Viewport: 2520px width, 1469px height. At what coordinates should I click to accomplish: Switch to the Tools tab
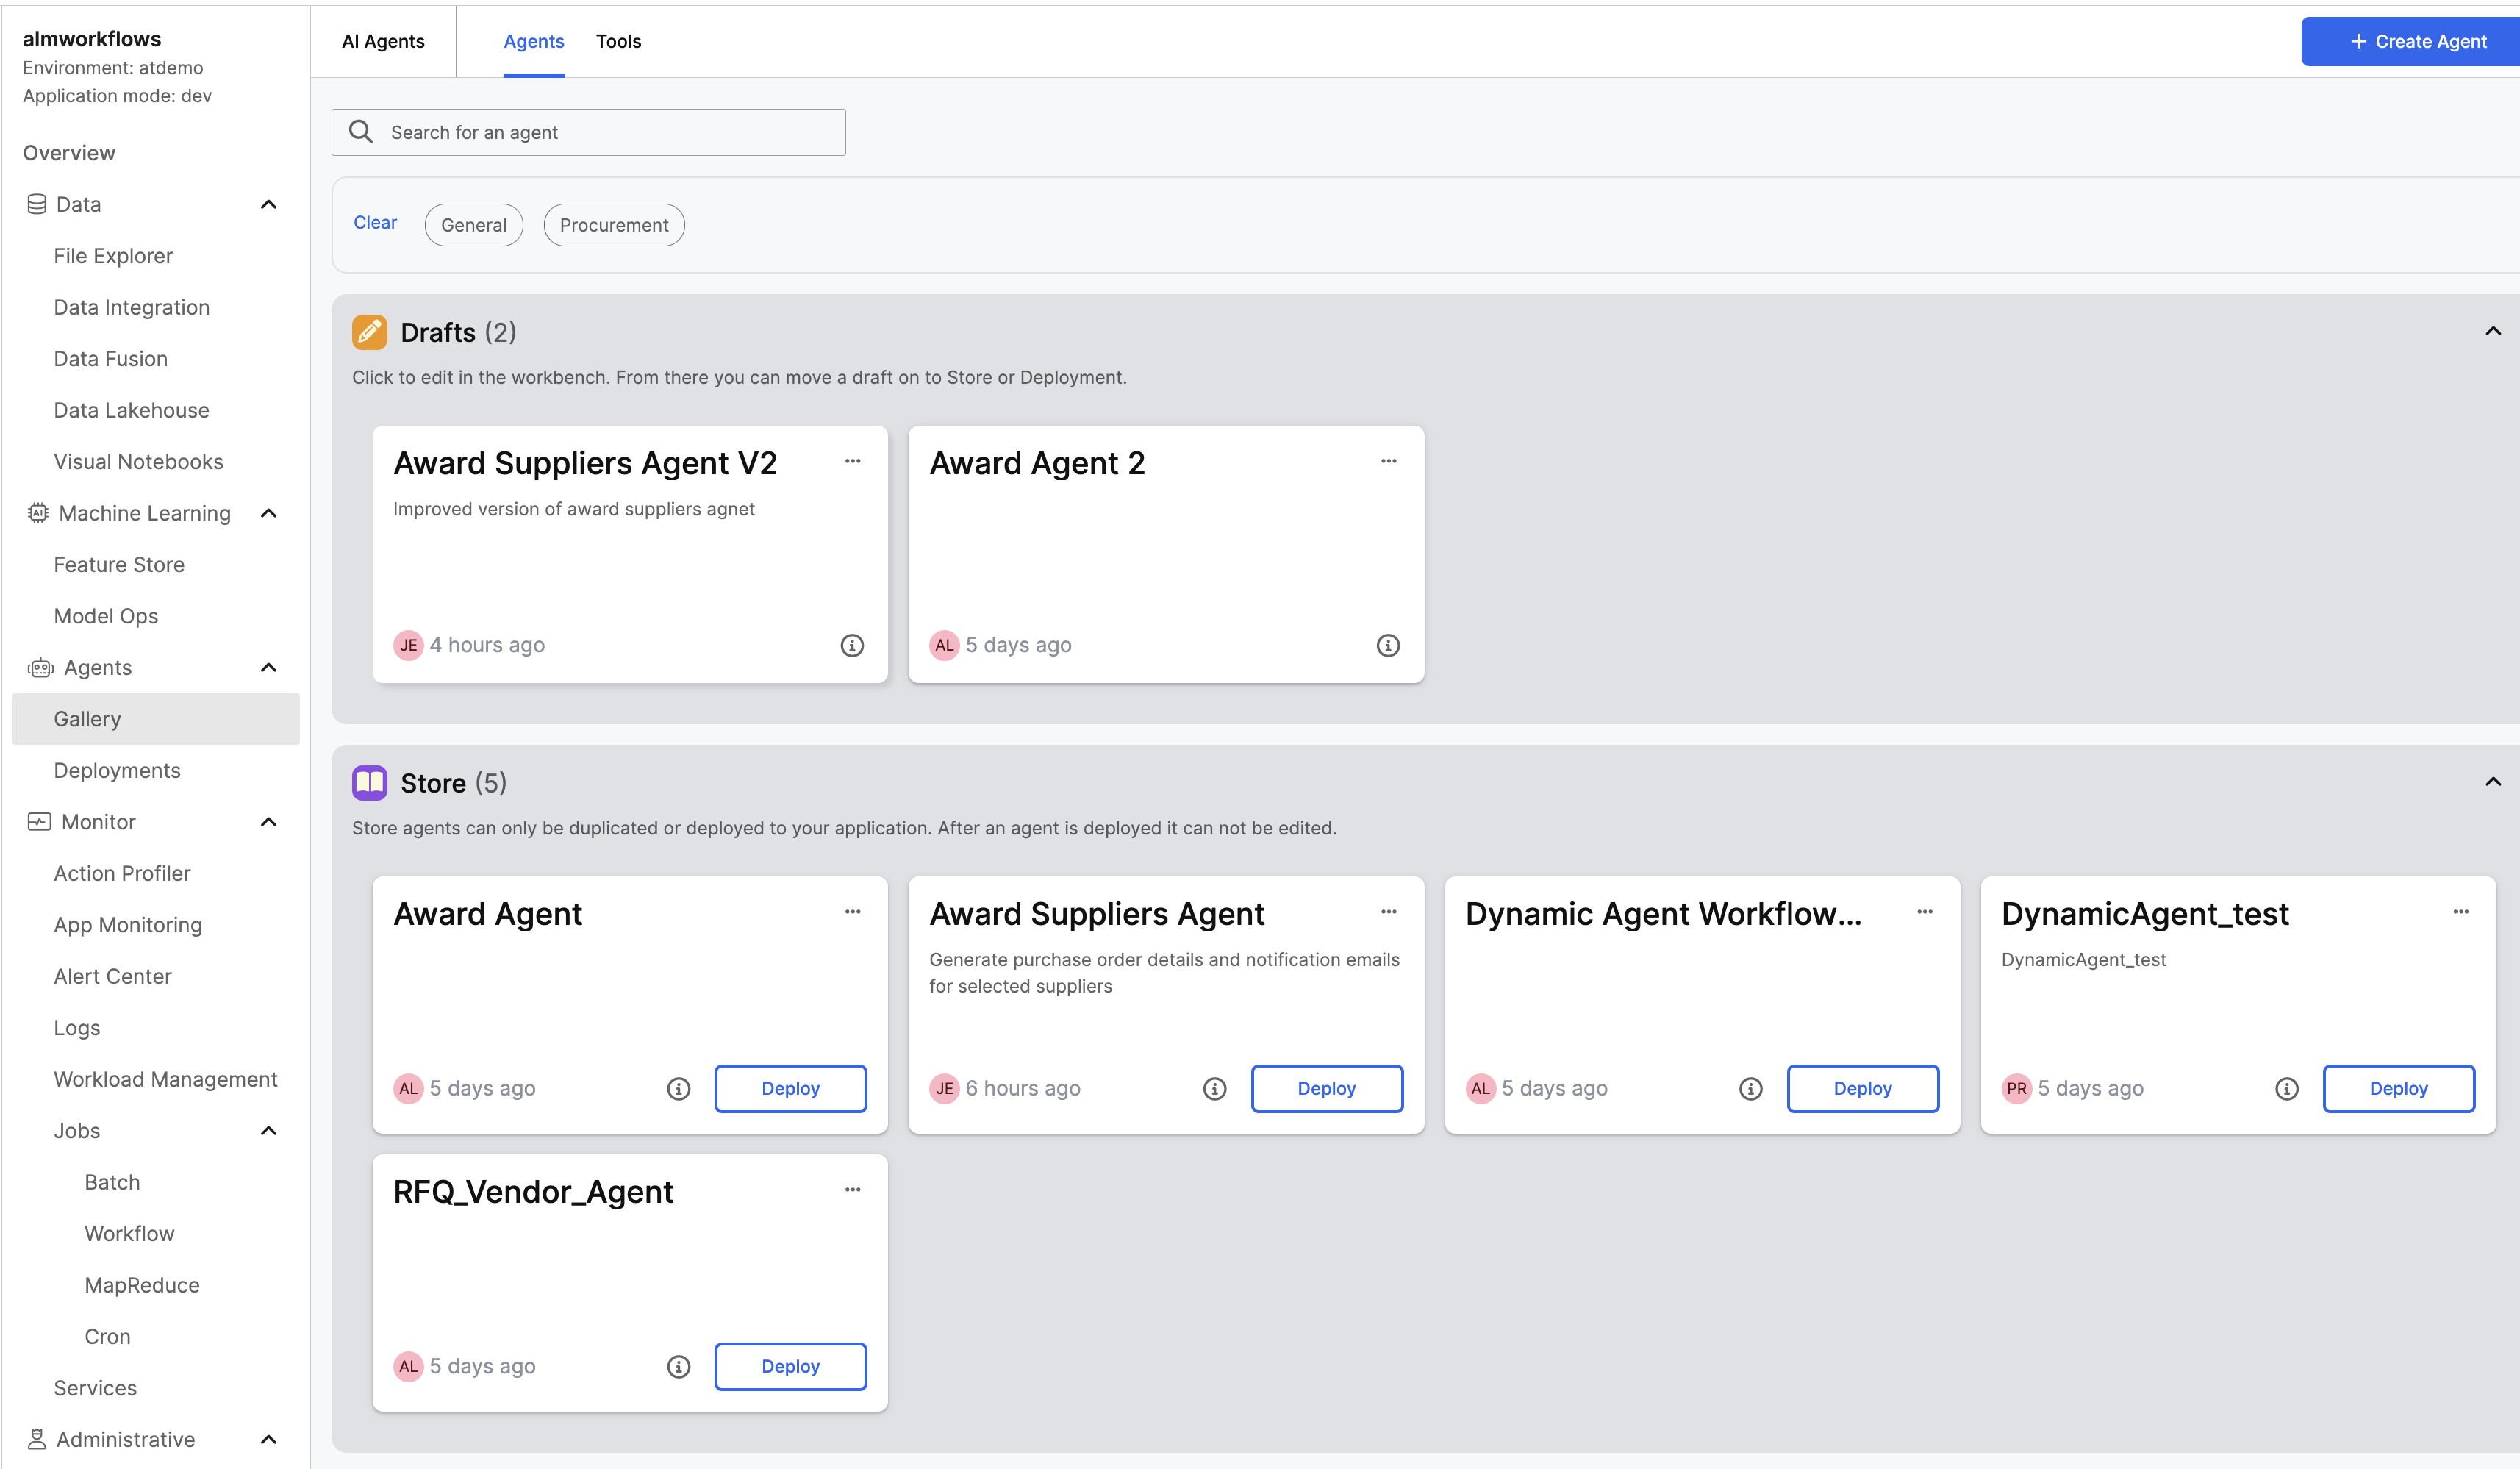[618, 41]
